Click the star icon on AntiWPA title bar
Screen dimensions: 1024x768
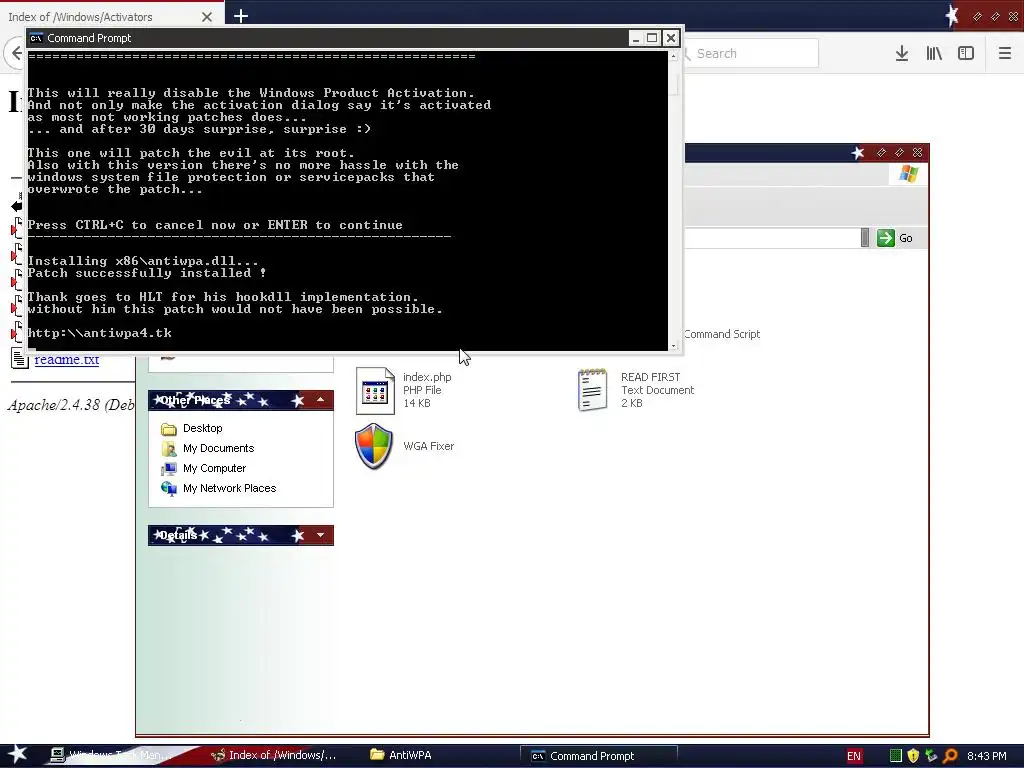tap(858, 153)
